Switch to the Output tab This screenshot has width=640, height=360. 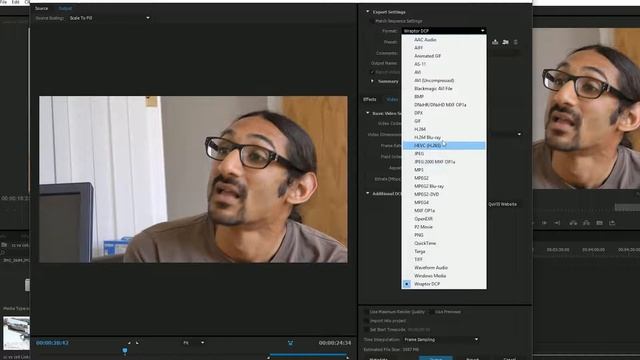click(65, 8)
